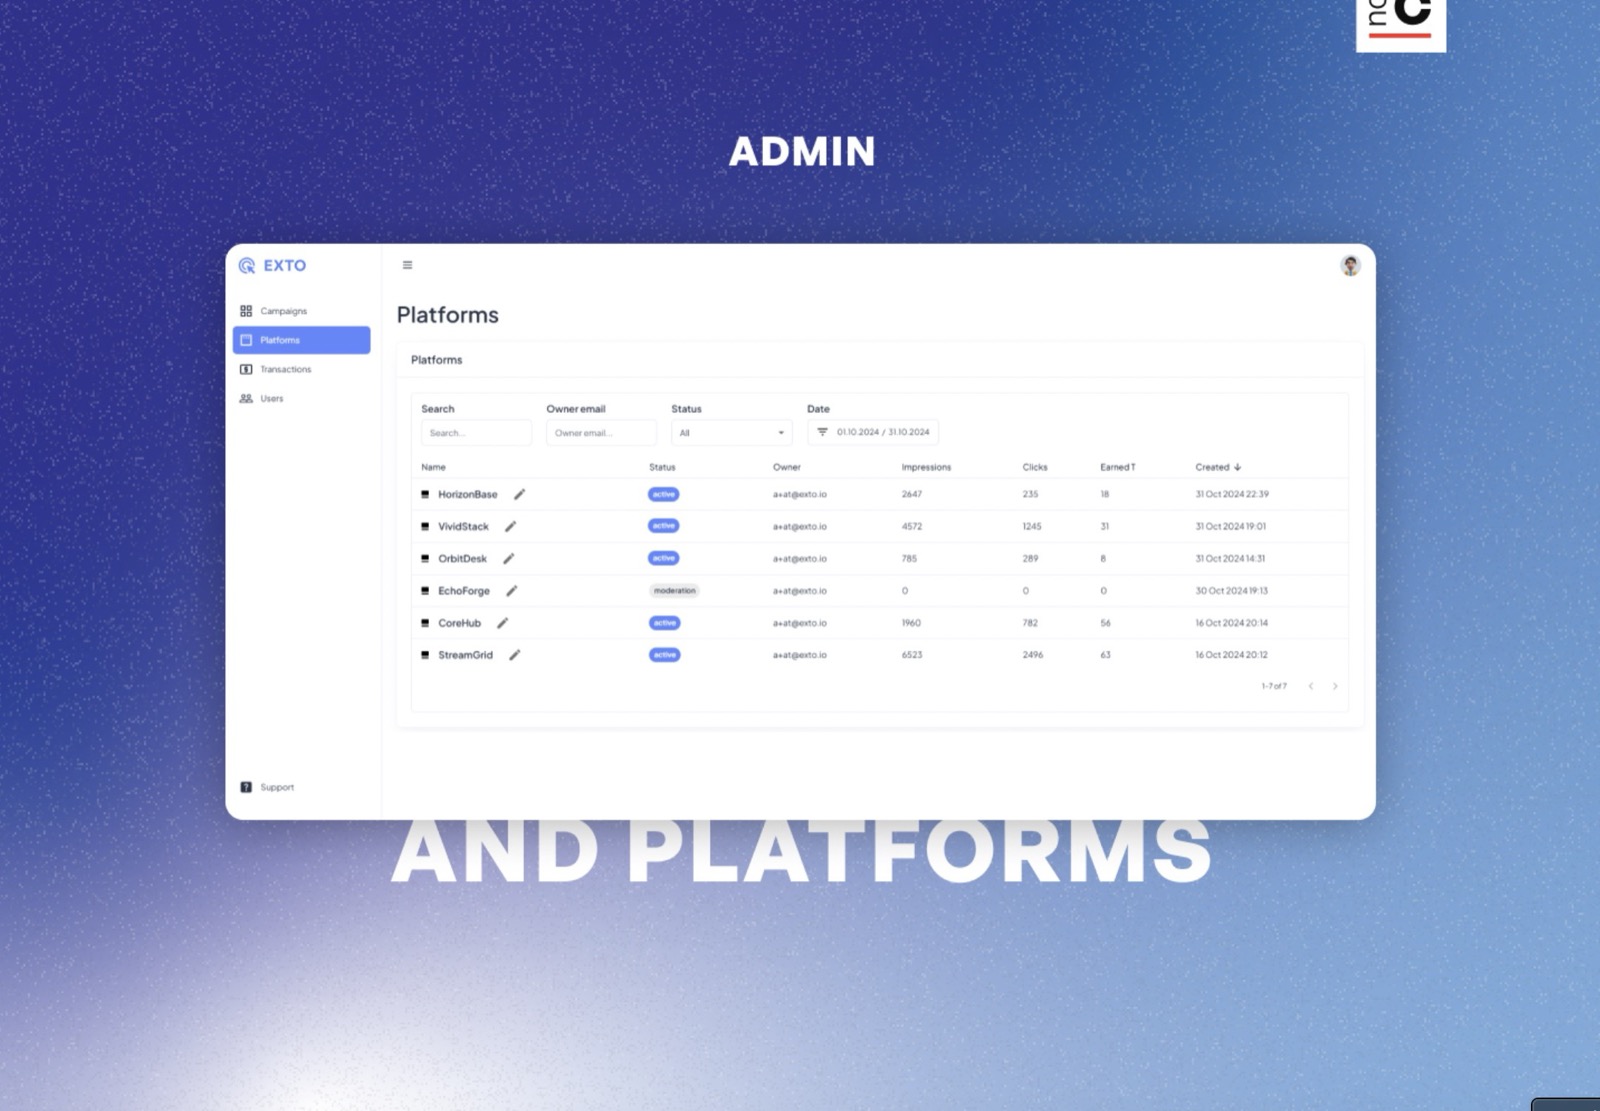Click the date filter icon
This screenshot has width=1600, height=1111.
tap(822, 432)
